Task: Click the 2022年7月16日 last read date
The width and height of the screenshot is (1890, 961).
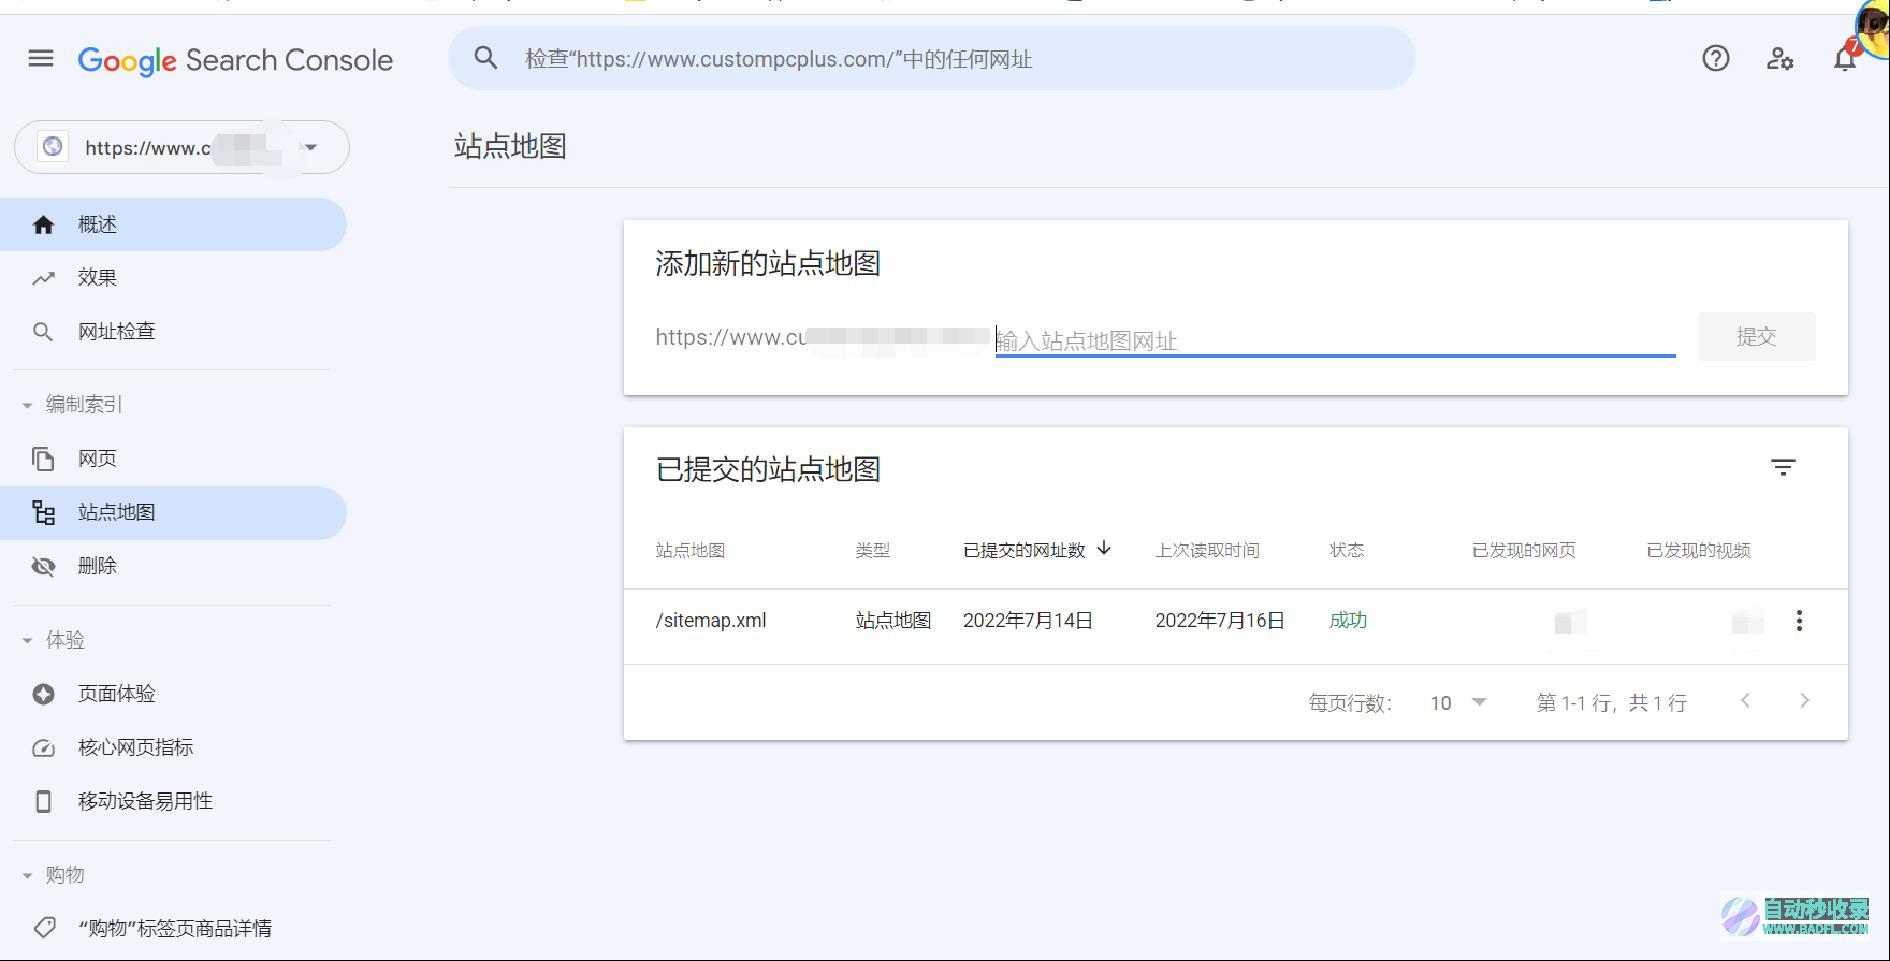Action: (1220, 620)
